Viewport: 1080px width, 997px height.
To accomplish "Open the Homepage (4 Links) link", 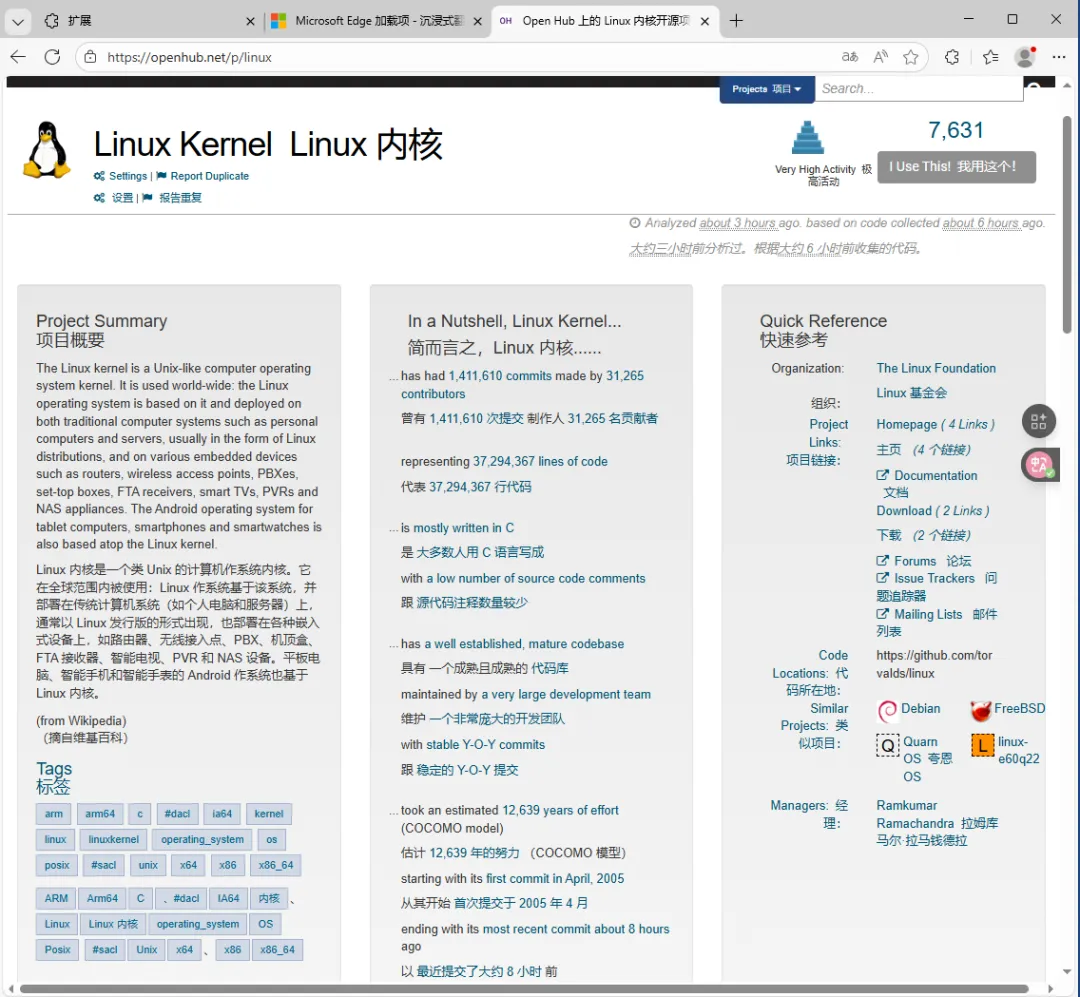I will (x=935, y=425).
